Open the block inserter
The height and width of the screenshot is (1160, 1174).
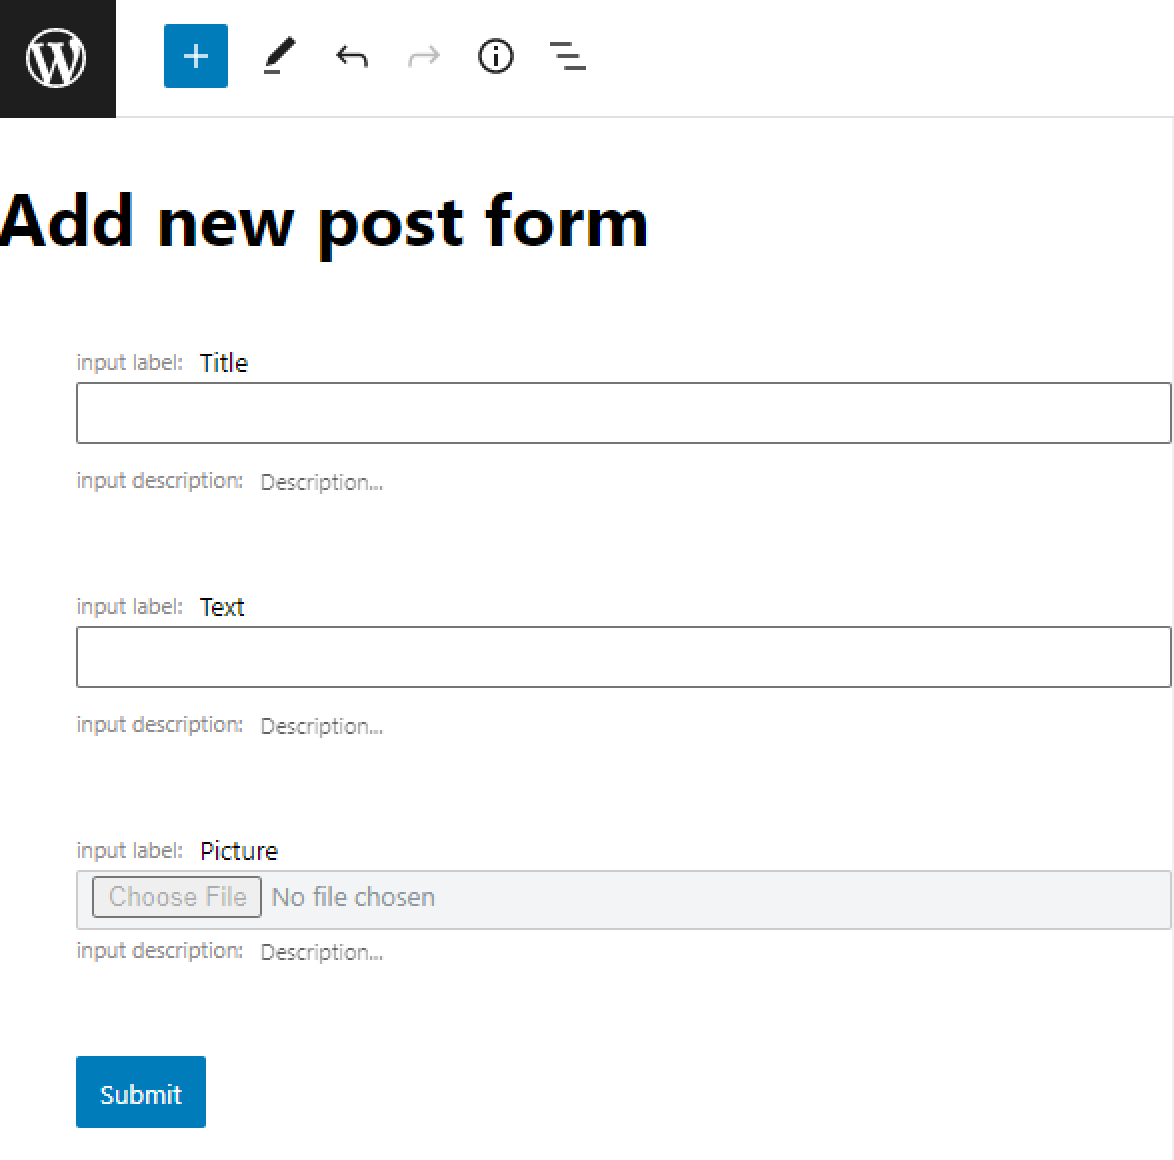pyautogui.click(x=195, y=57)
